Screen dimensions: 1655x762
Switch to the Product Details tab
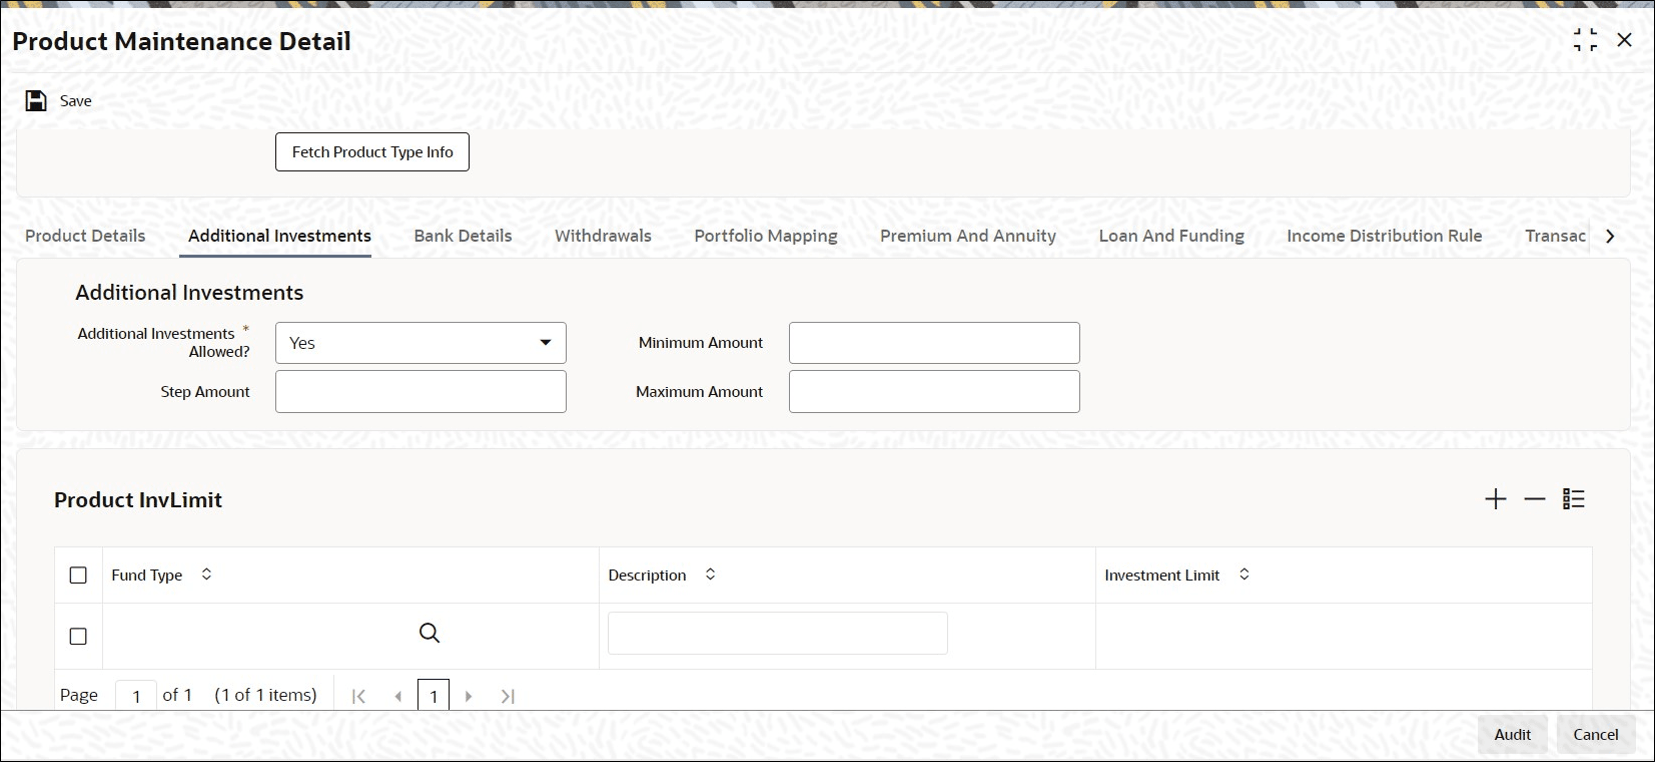[85, 236]
